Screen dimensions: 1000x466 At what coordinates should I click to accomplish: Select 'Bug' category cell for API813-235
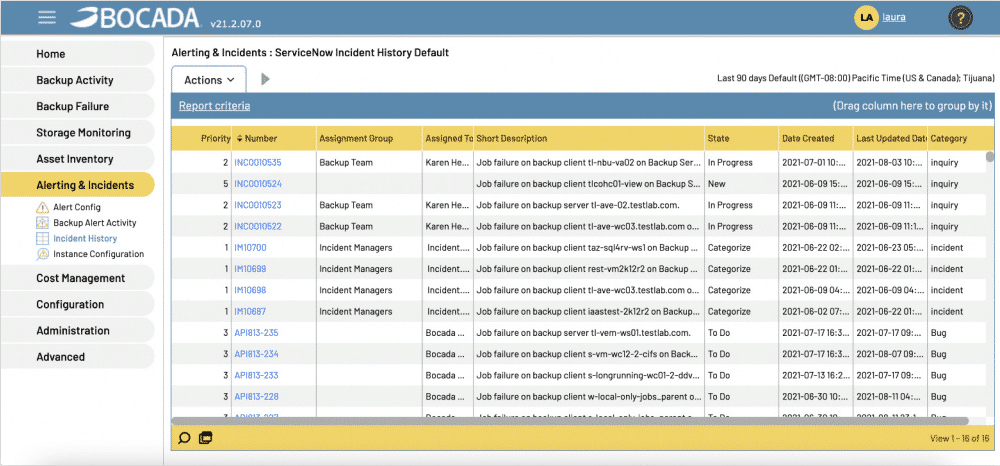point(955,333)
